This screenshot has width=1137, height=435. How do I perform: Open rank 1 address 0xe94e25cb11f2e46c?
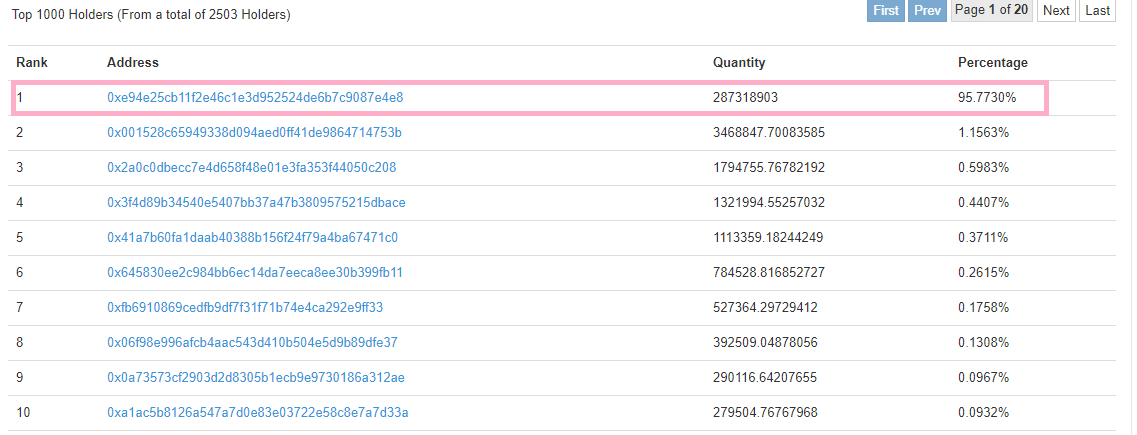tap(255, 98)
